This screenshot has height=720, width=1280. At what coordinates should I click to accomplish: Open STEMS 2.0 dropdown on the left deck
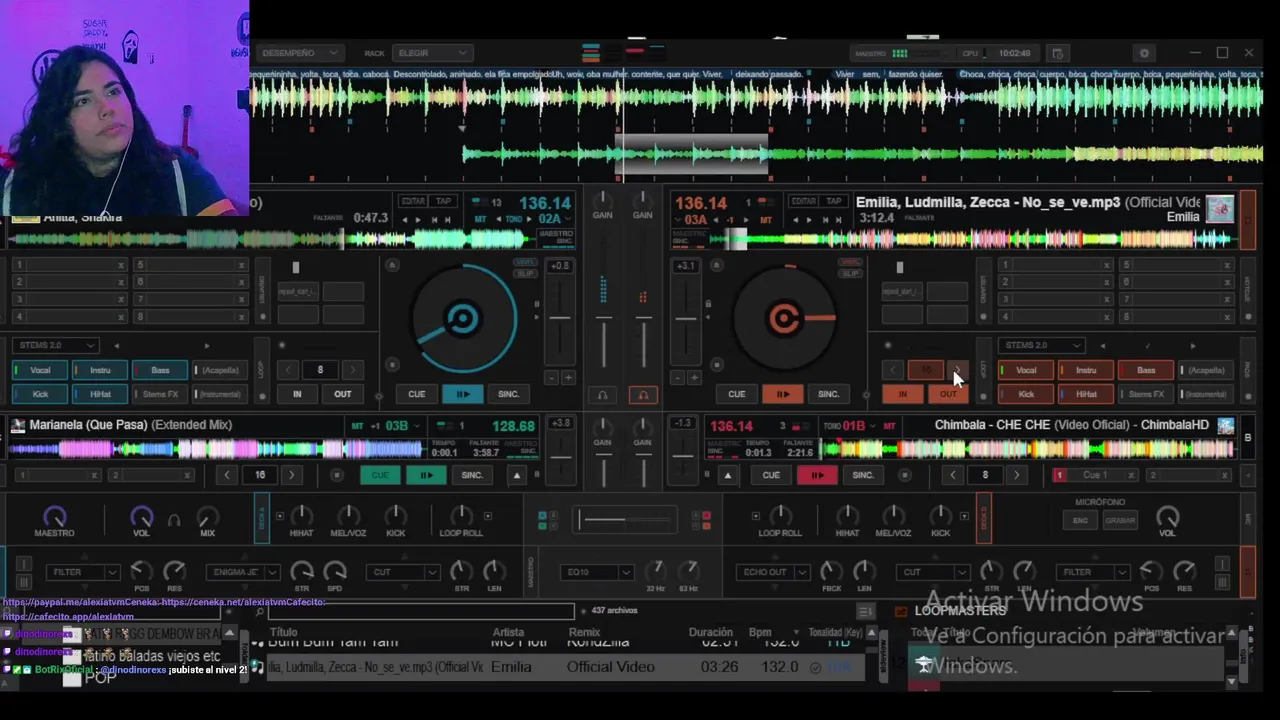56,345
